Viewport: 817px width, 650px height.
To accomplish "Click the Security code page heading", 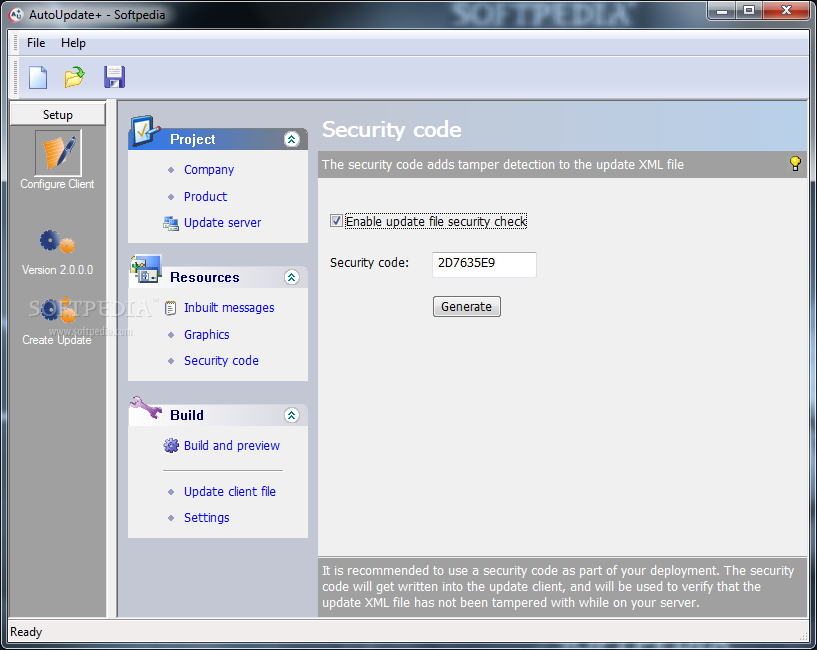I will [x=391, y=129].
